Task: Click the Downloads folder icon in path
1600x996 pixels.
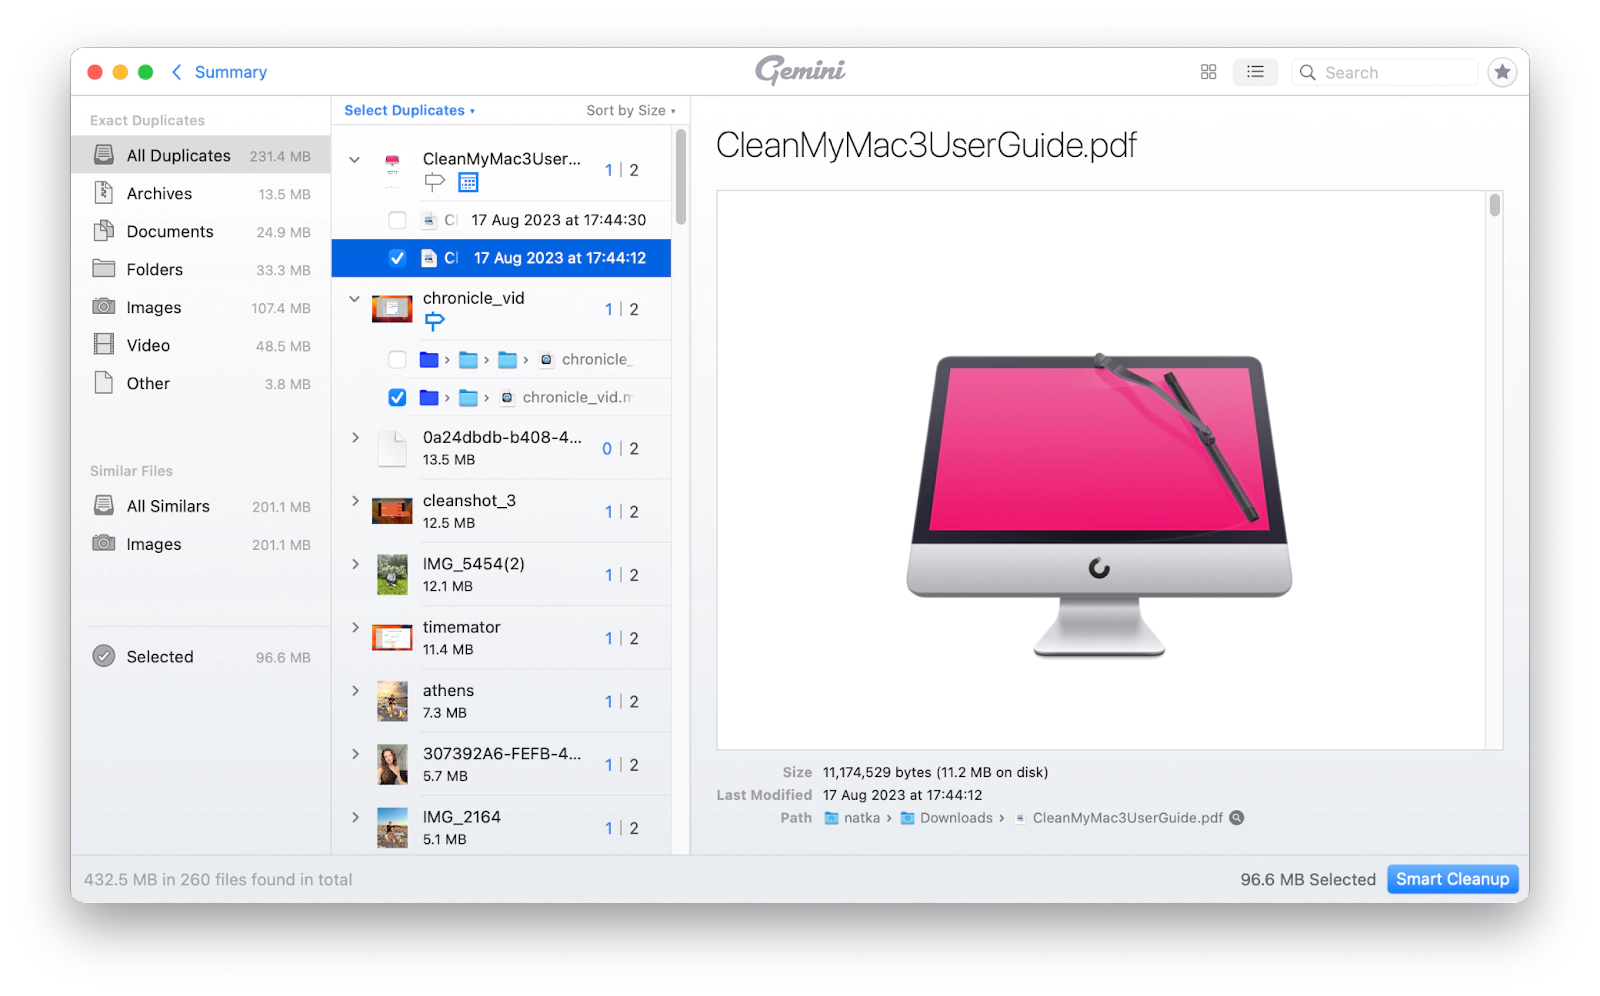Action: point(908,818)
